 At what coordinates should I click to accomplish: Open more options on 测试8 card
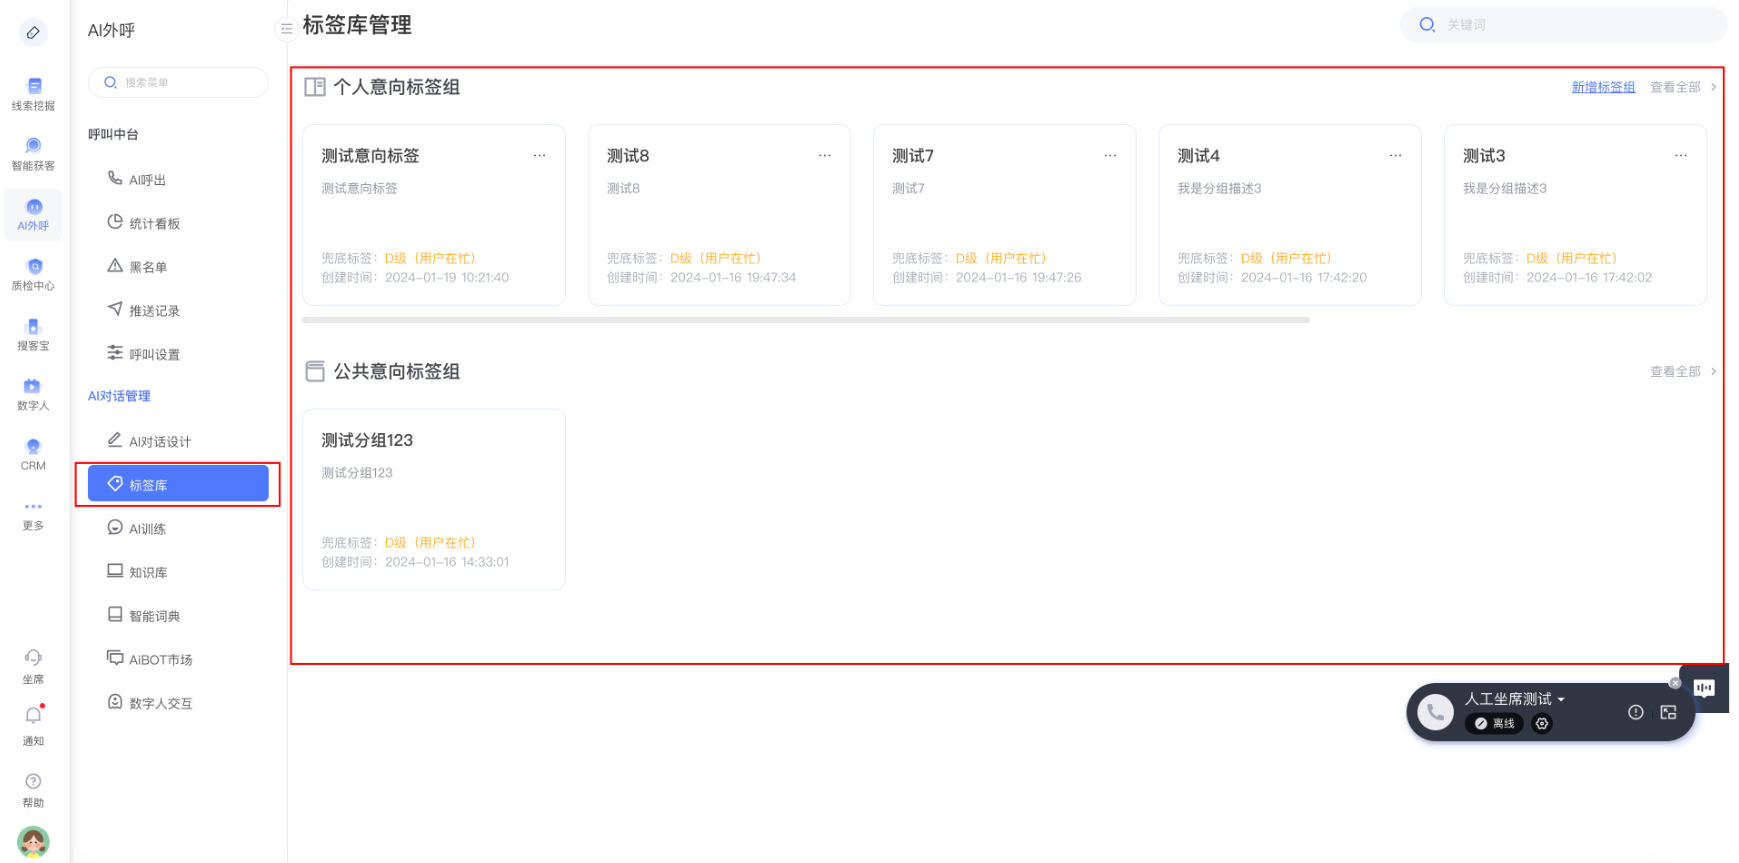tap(824, 156)
